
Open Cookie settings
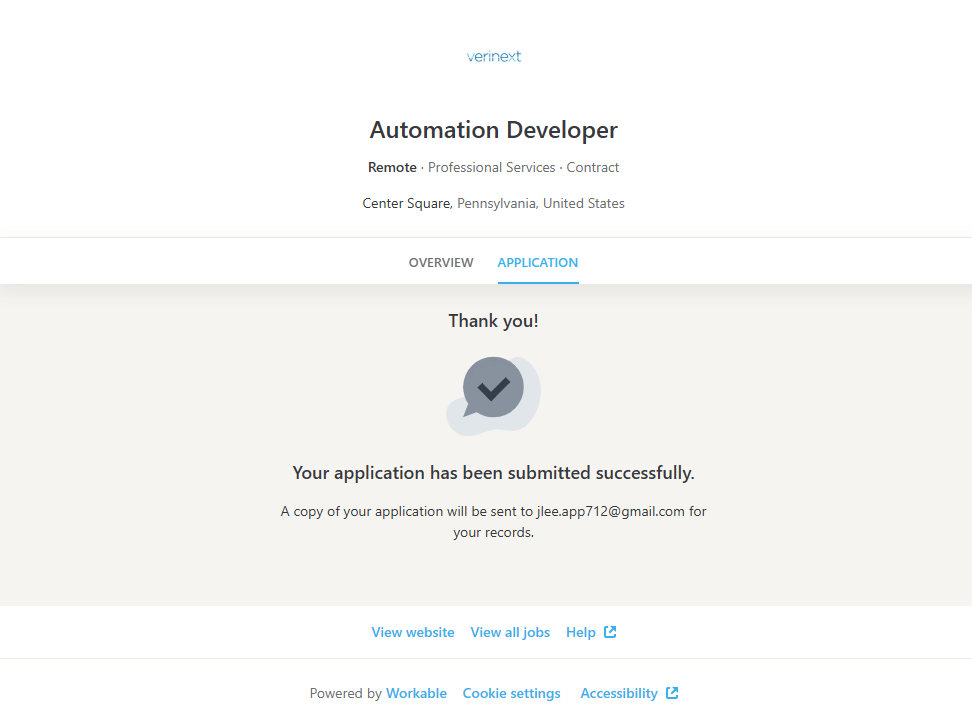pos(511,693)
